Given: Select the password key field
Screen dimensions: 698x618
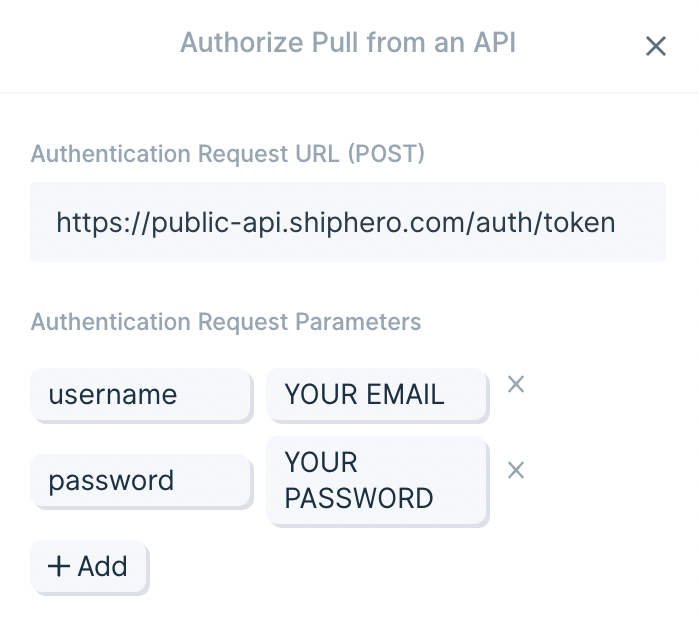Looking at the screenshot, I should [140, 480].
